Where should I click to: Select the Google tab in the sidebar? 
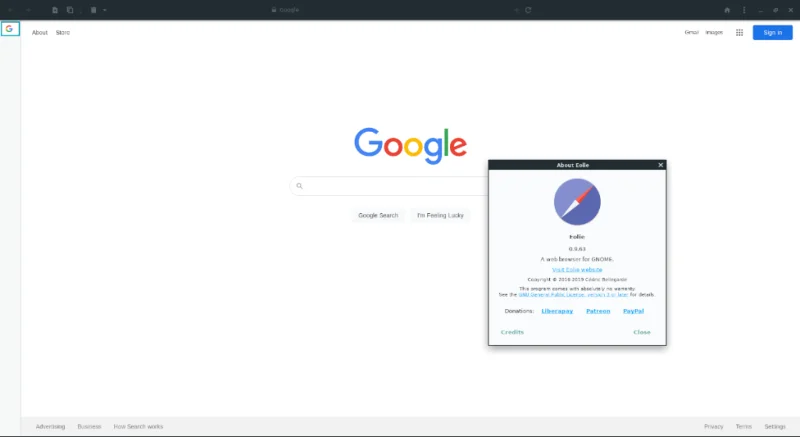coord(10,29)
